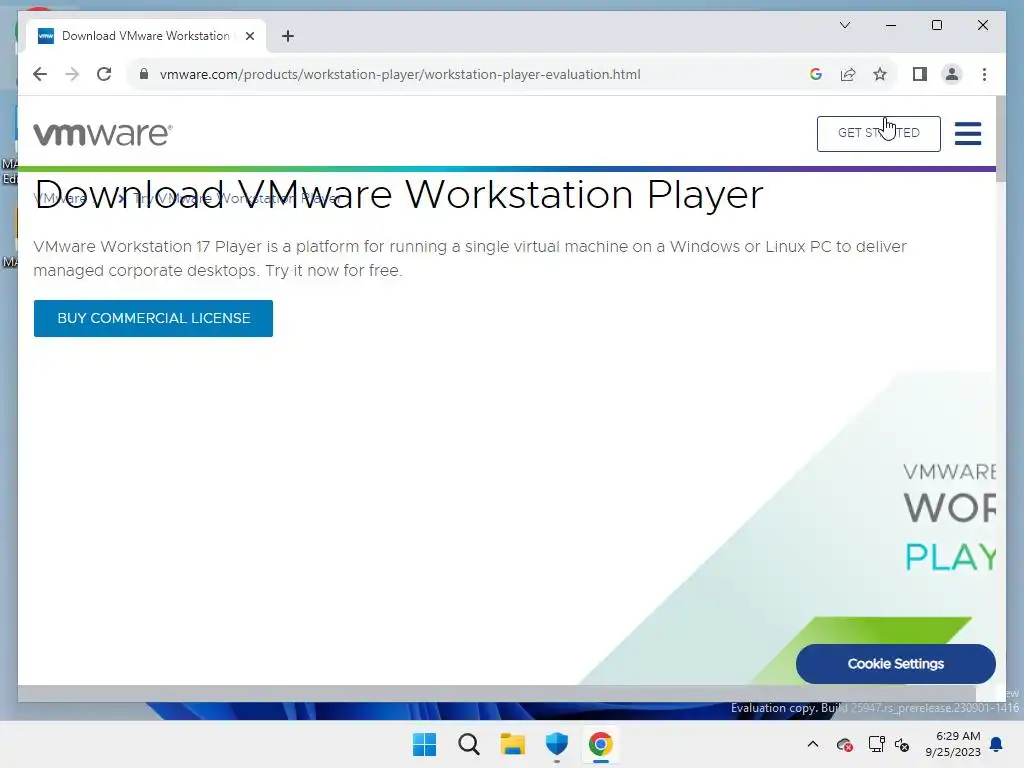Open the notifications bell
Image resolution: width=1024 pixels, height=768 pixels.
pyautogui.click(x=997, y=744)
